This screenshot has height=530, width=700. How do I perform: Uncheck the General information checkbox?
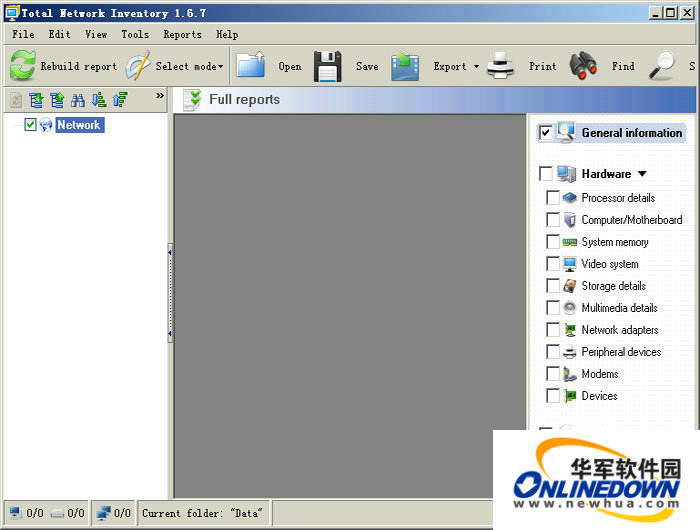pyautogui.click(x=546, y=133)
